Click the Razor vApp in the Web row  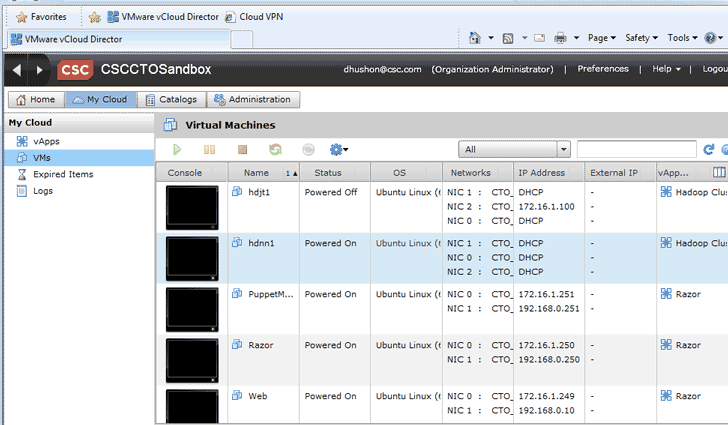(x=688, y=396)
